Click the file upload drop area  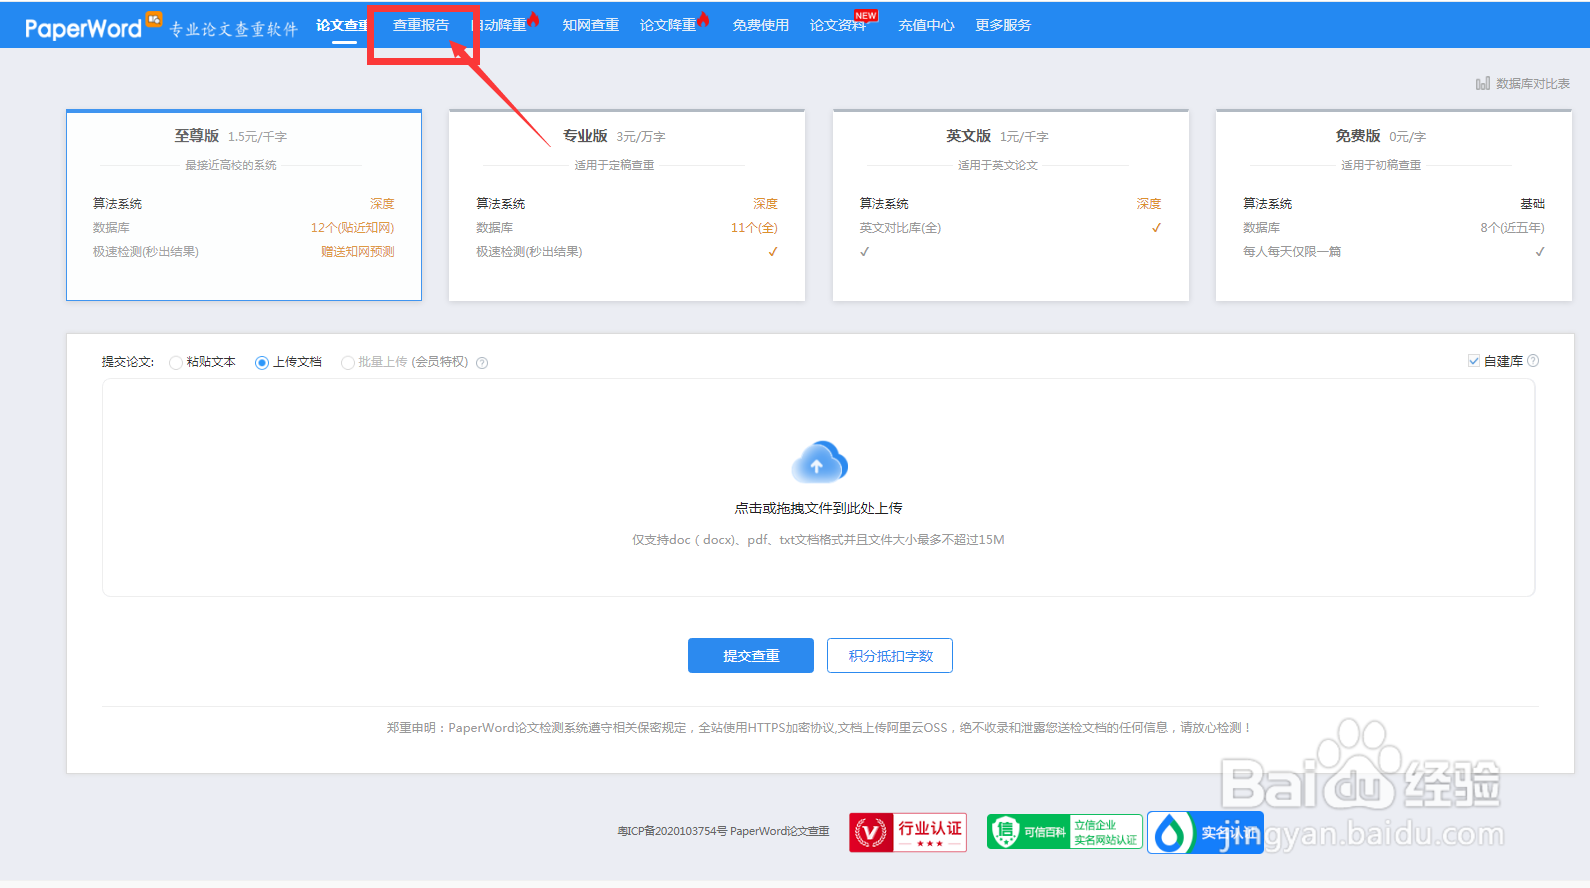click(818, 488)
